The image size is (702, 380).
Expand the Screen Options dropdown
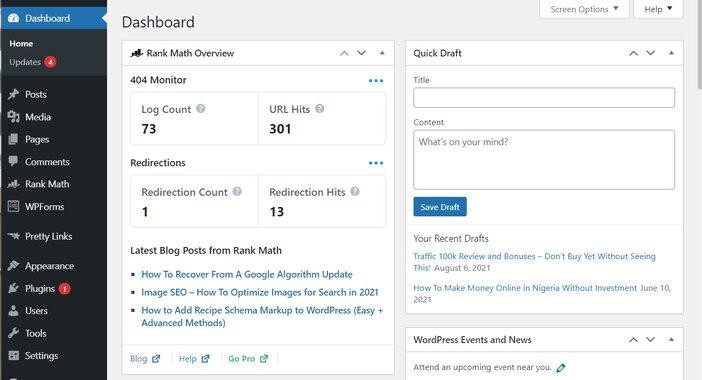click(x=584, y=9)
